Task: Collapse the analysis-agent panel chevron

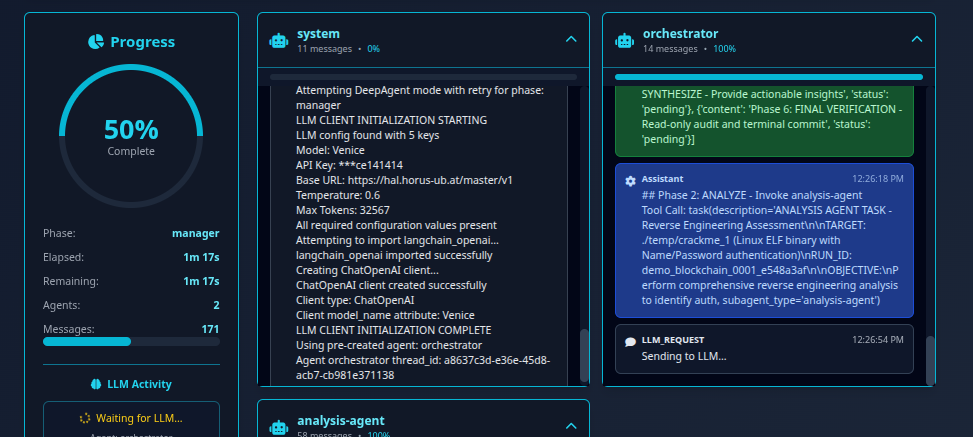Action: (572, 426)
